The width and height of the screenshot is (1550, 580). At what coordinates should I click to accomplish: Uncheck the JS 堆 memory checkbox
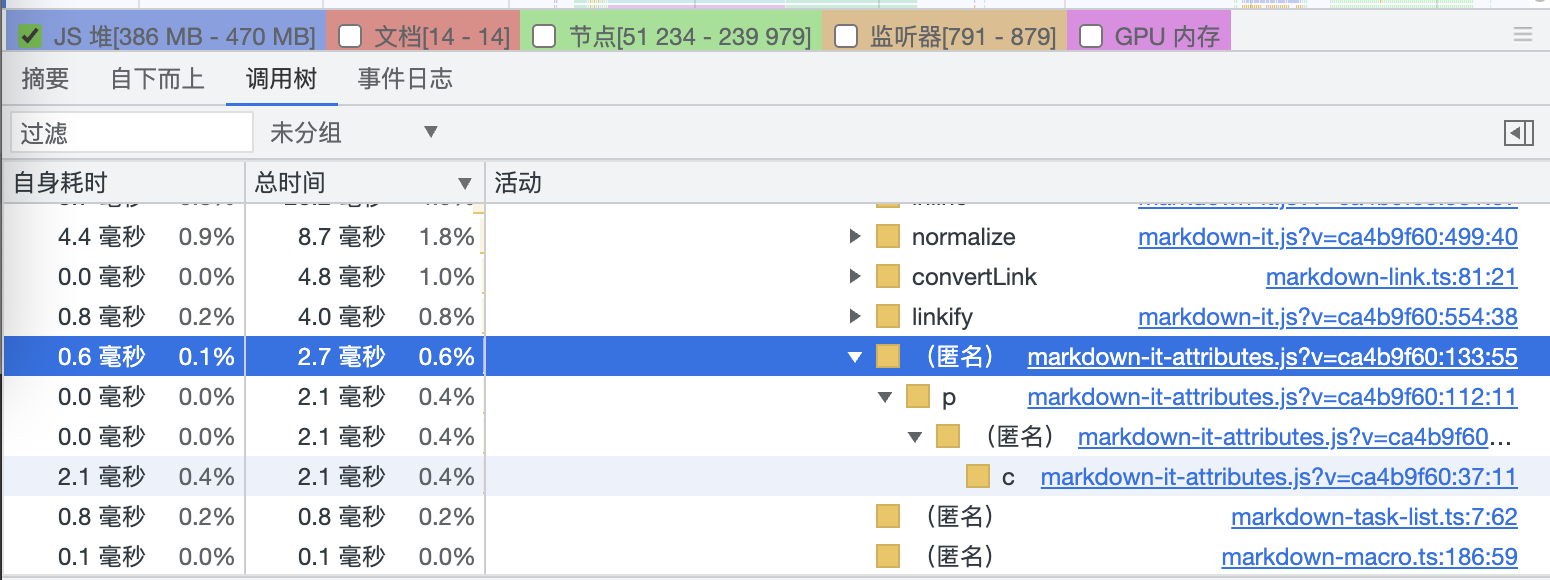[31, 37]
